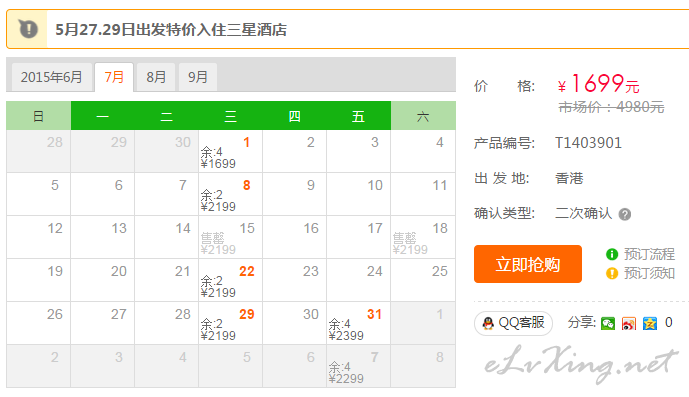This screenshot has width=689, height=397.
Task: Choose July 22 departure date
Action: [230, 280]
